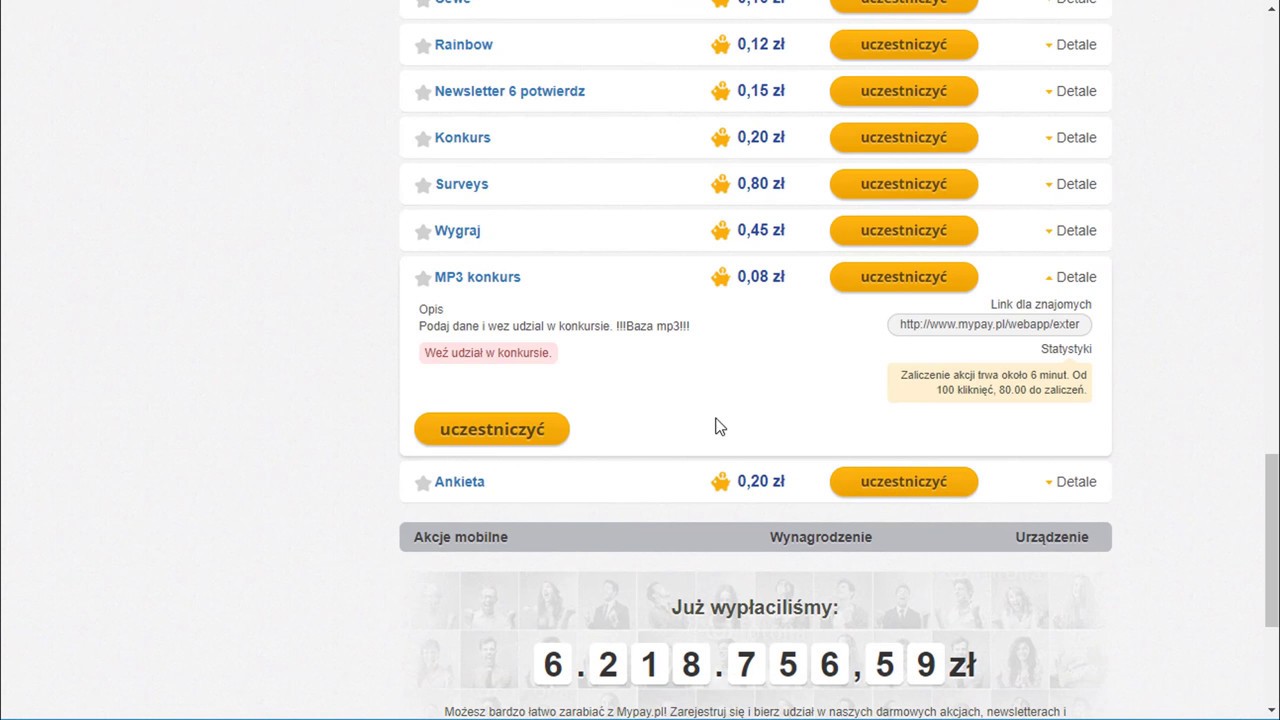Collapse Detale for MP3 konkurs
Image resolution: width=1280 pixels, height=720 pixels.
(1071, 277)
